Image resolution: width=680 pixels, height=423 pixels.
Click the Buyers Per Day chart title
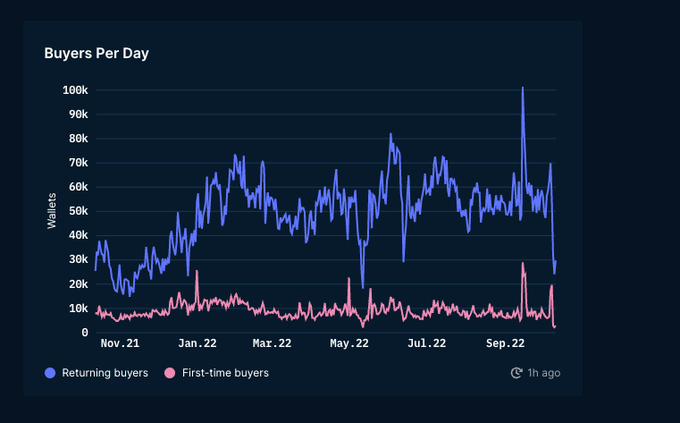point(97,53)
